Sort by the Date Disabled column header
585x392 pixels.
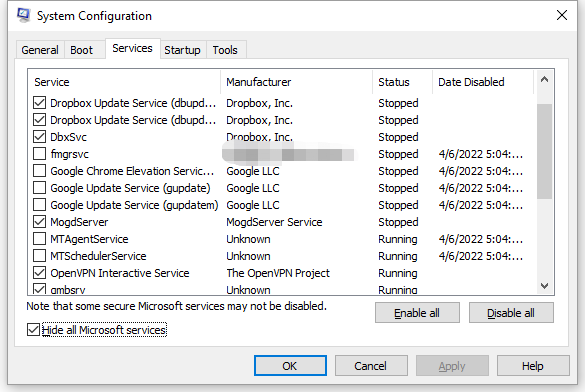pyautogui.click(x=483, y=82)
